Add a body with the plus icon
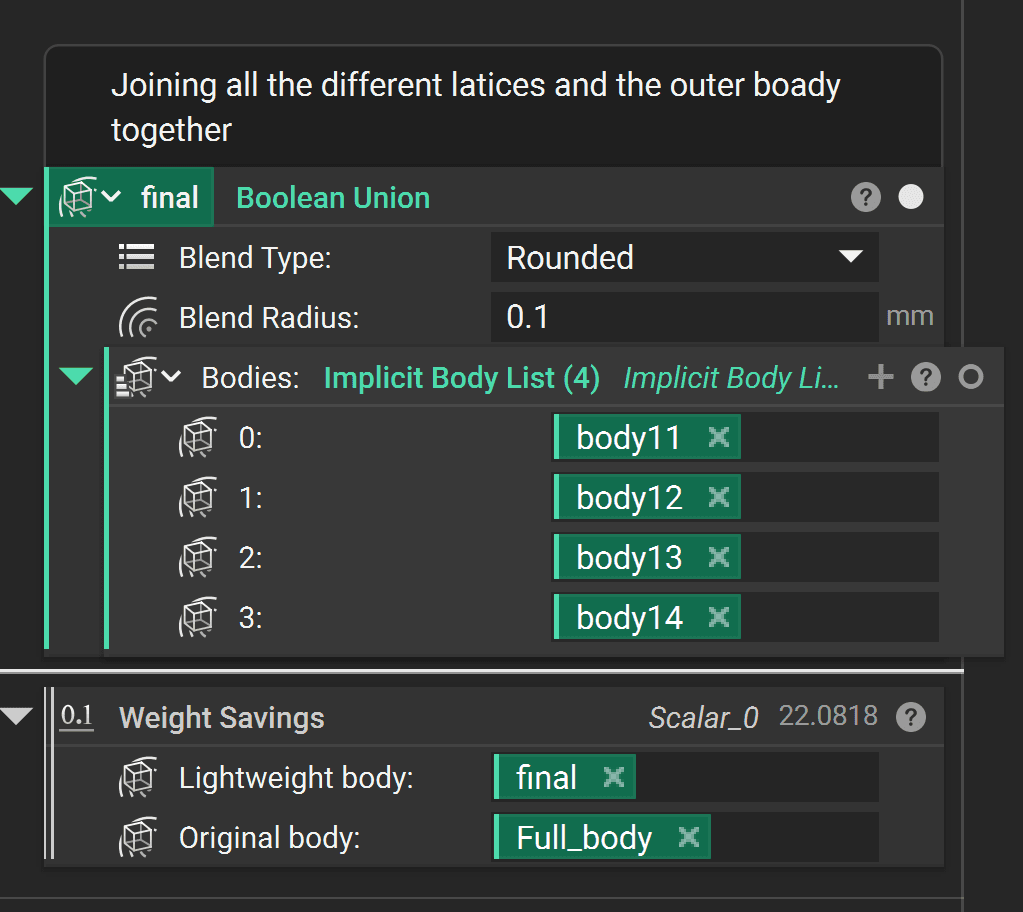 point(880,377)
